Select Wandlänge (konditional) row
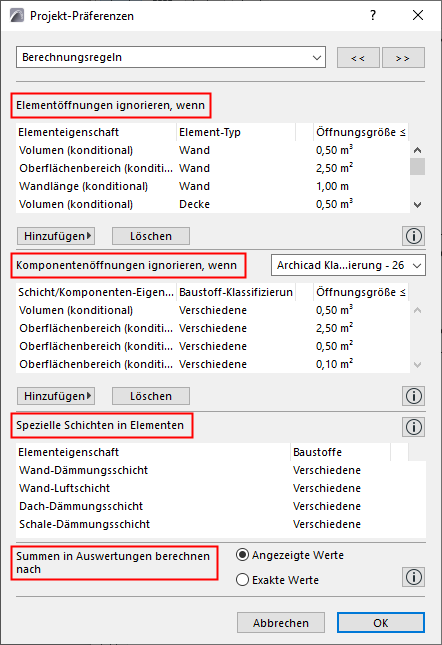442x645 pixels. click(x=213, y=186)
